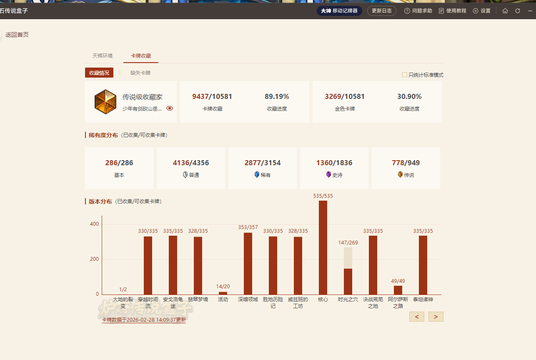Enable the standard-mode-only checkbox

point(404,75)
